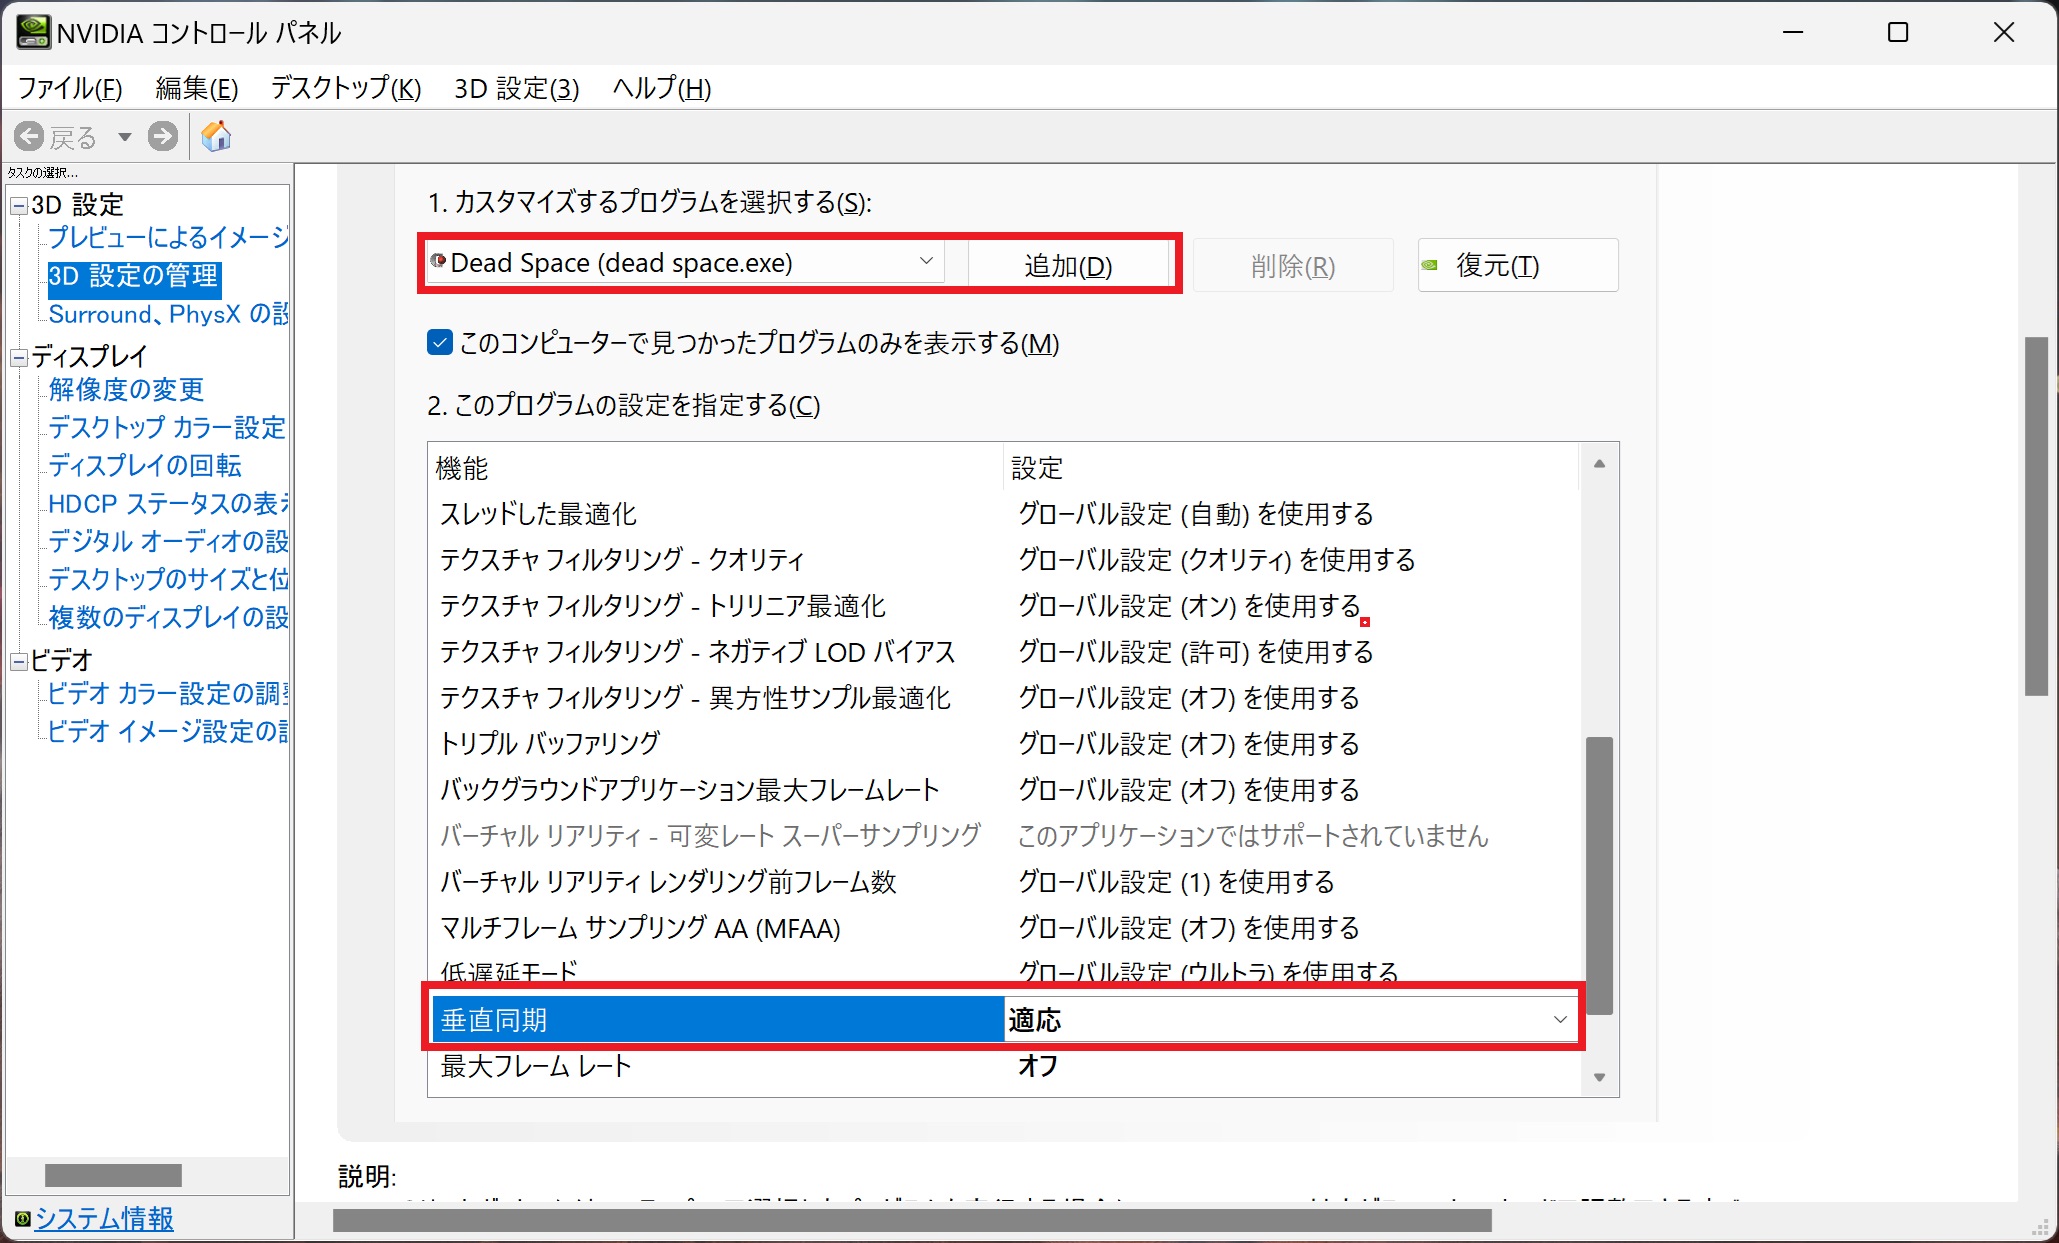Click the システム情報 icon at bottom left
This screenshot has width=2059, height=1243.
click(22, 1219)
